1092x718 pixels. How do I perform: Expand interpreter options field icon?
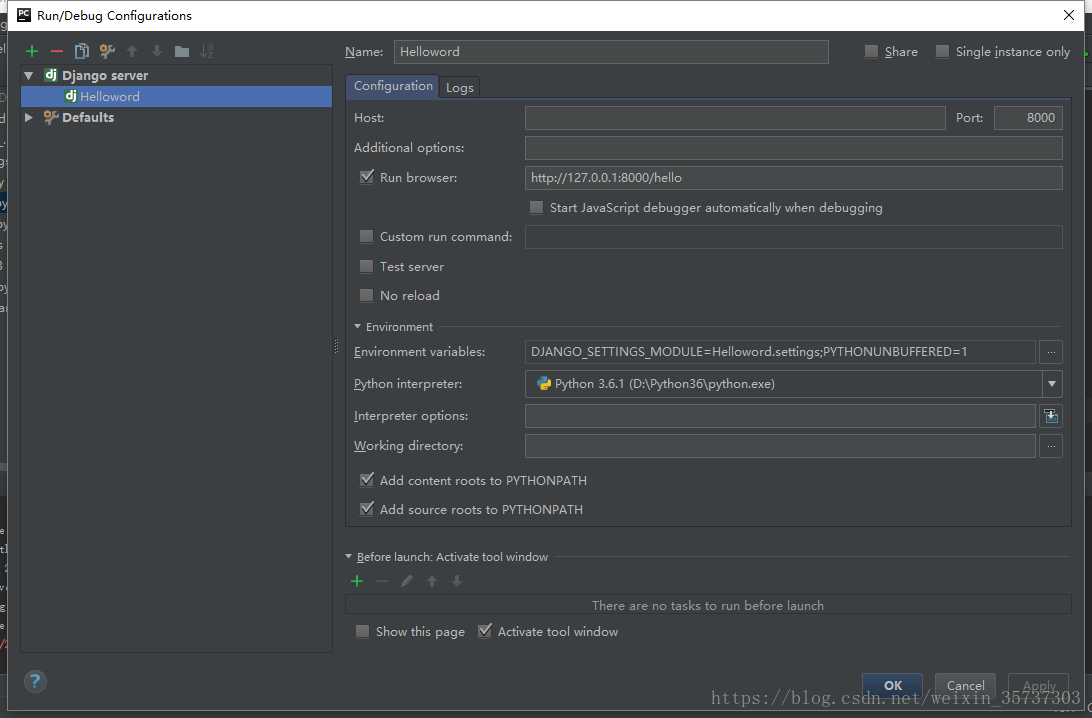(1051, 416)
